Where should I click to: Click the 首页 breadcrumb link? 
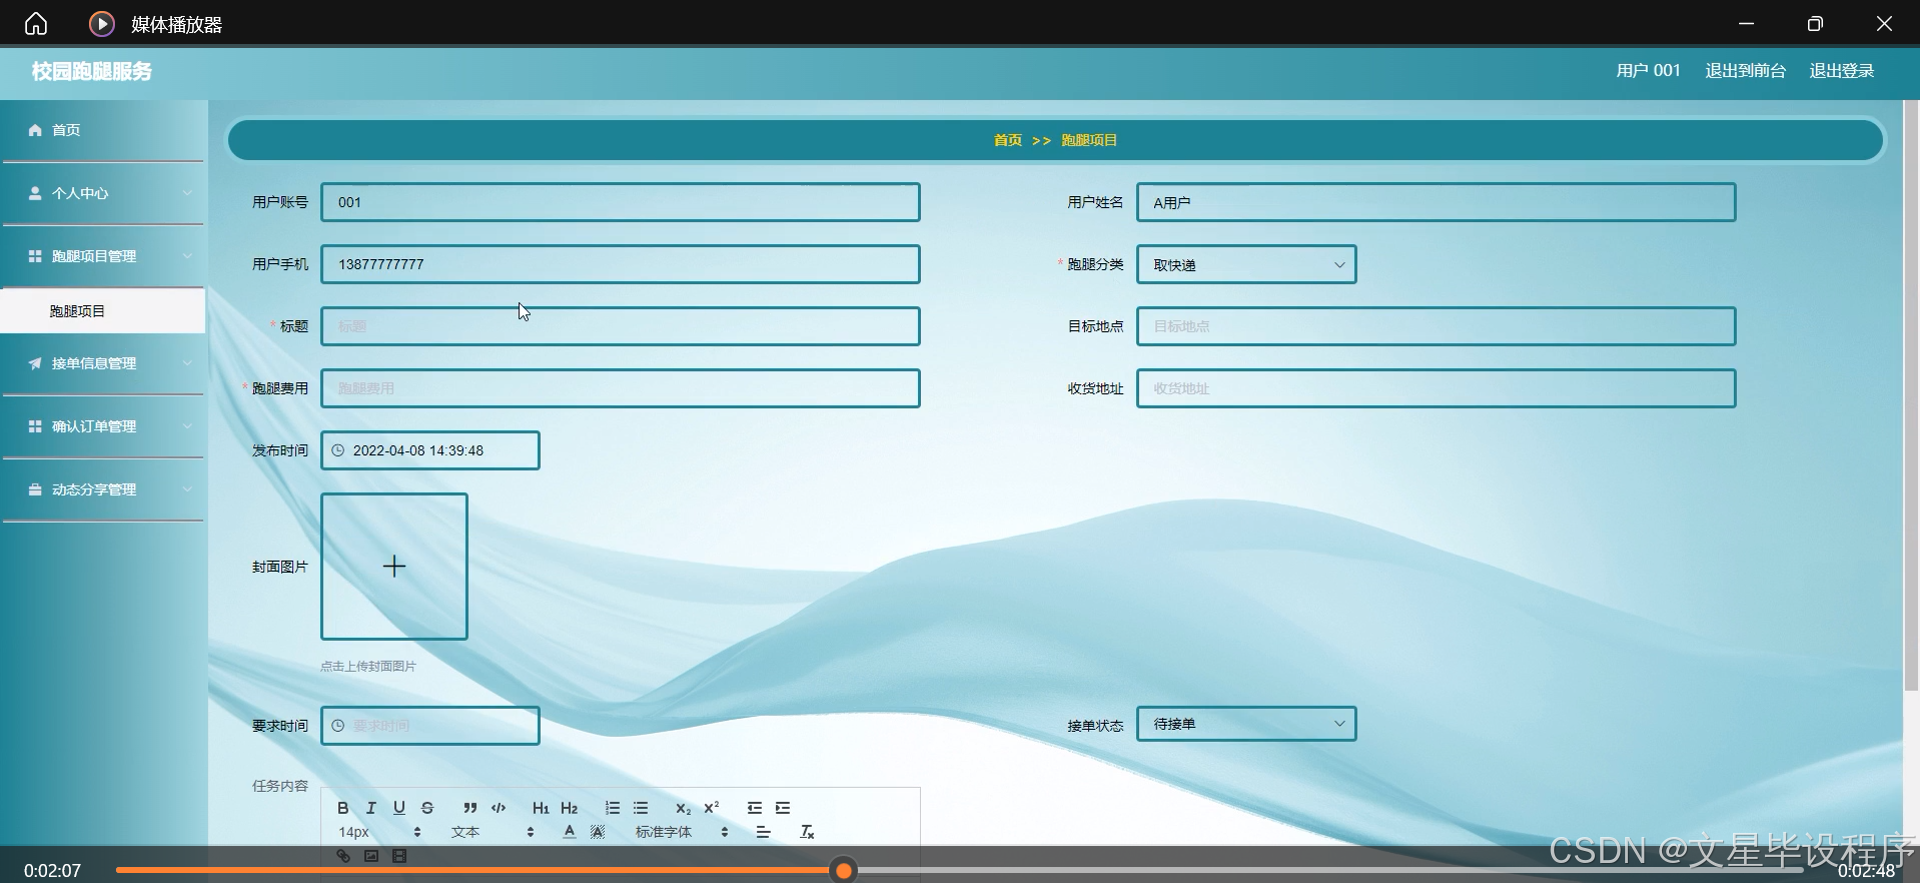point(1007,140)
